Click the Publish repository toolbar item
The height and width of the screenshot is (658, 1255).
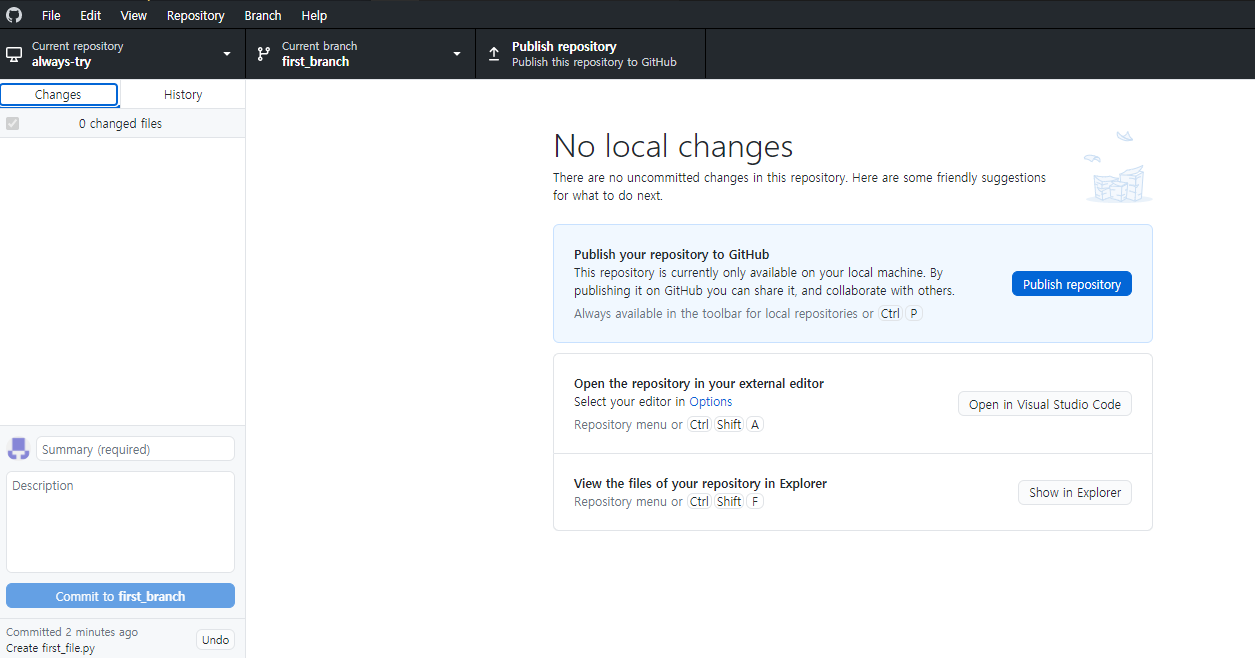coord(591,54)
